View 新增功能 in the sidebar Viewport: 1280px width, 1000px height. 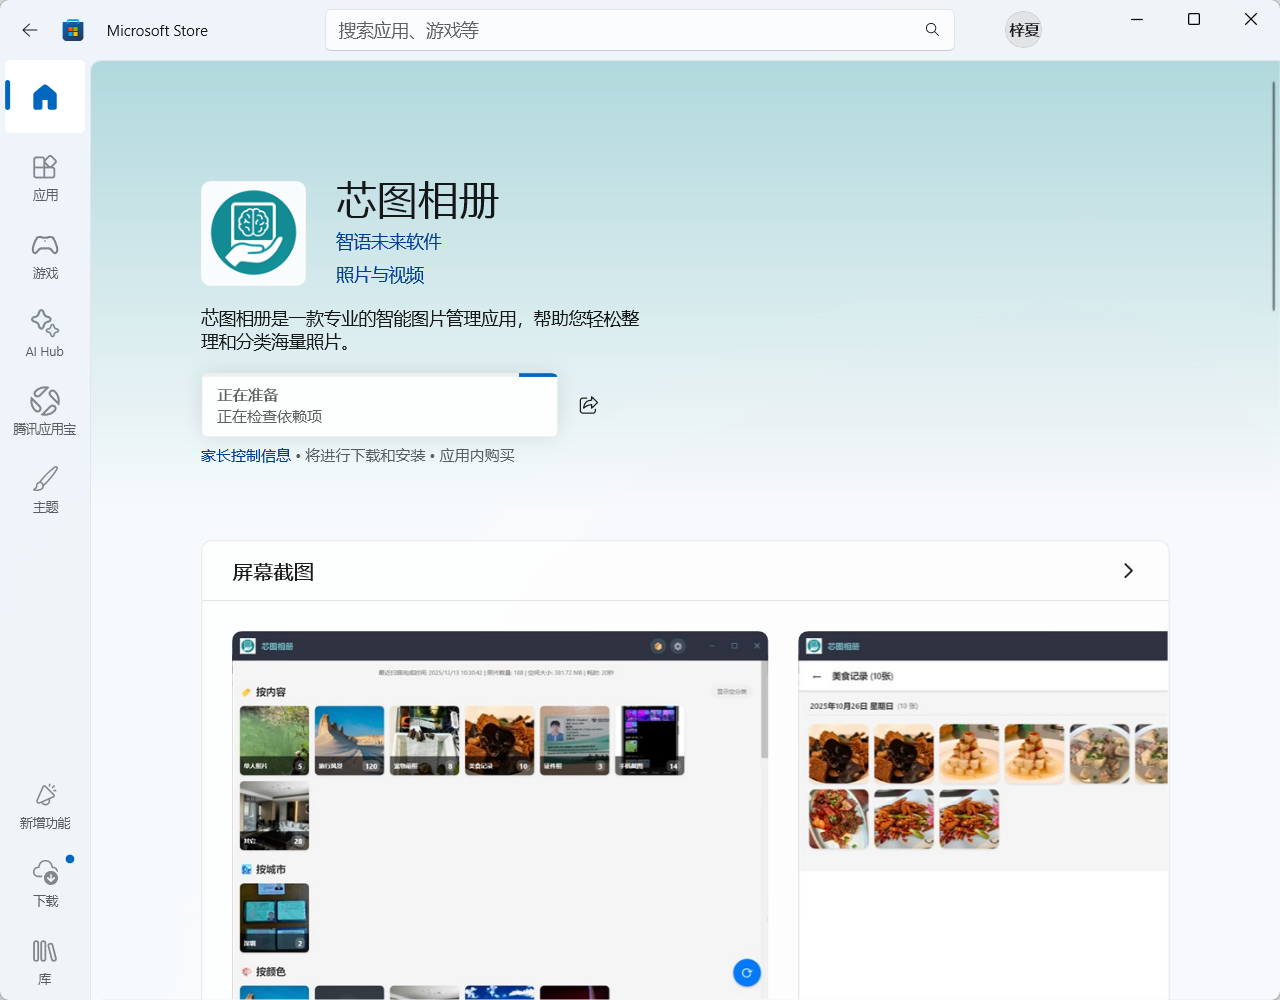coord(44,805)
